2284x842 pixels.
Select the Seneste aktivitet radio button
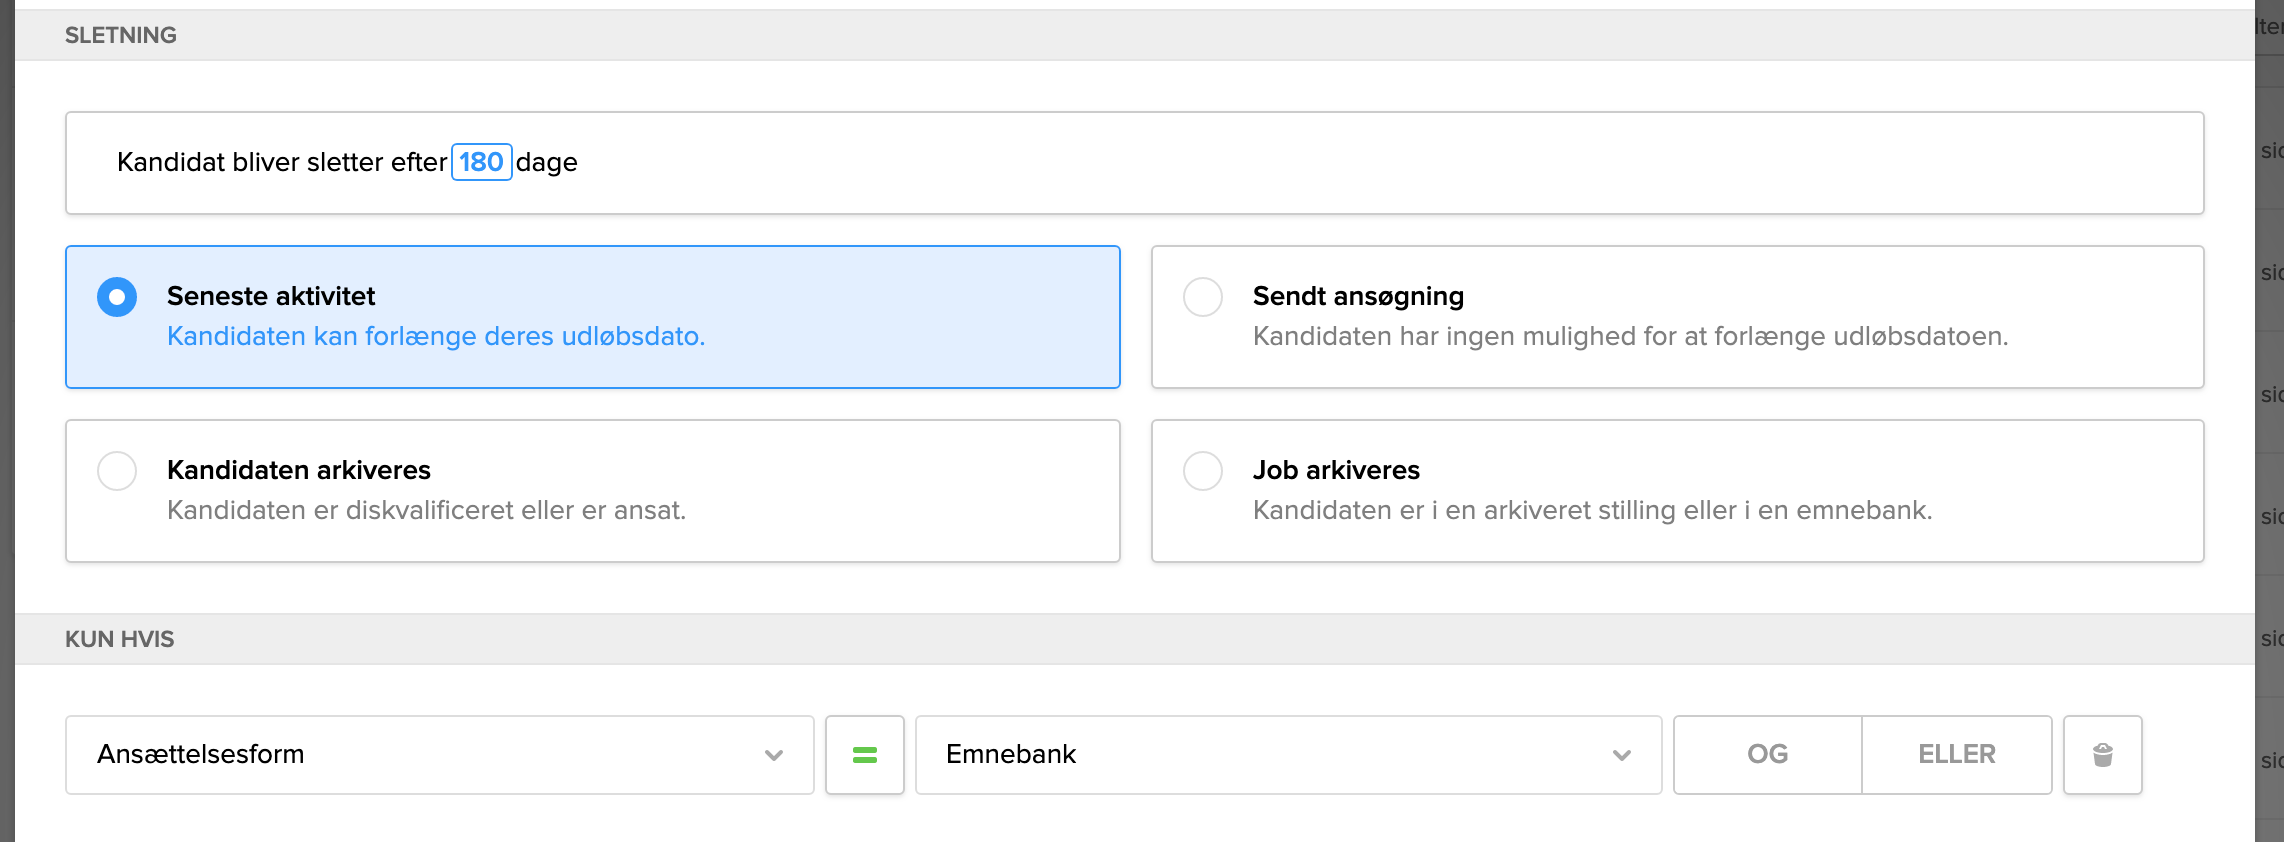[x=117, y=297]
